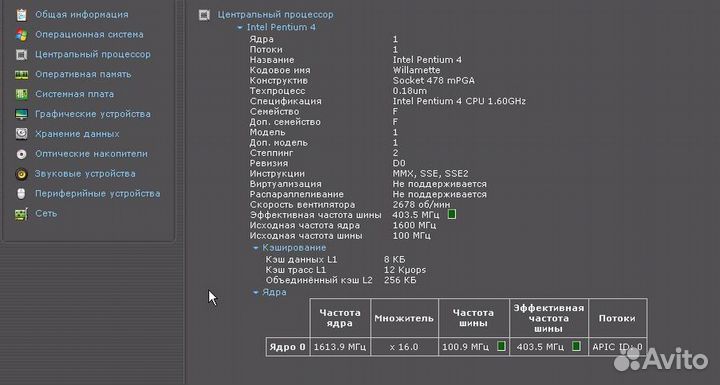Click the Intel Pentium 4 tree heading
The width and height of the screenshot is (720, 385).
pyautogui.click(x=281, y=27)
